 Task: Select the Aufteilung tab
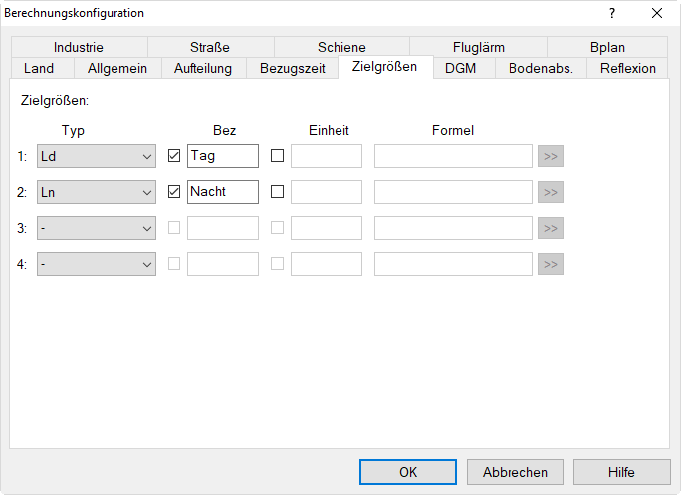(203, 68)
